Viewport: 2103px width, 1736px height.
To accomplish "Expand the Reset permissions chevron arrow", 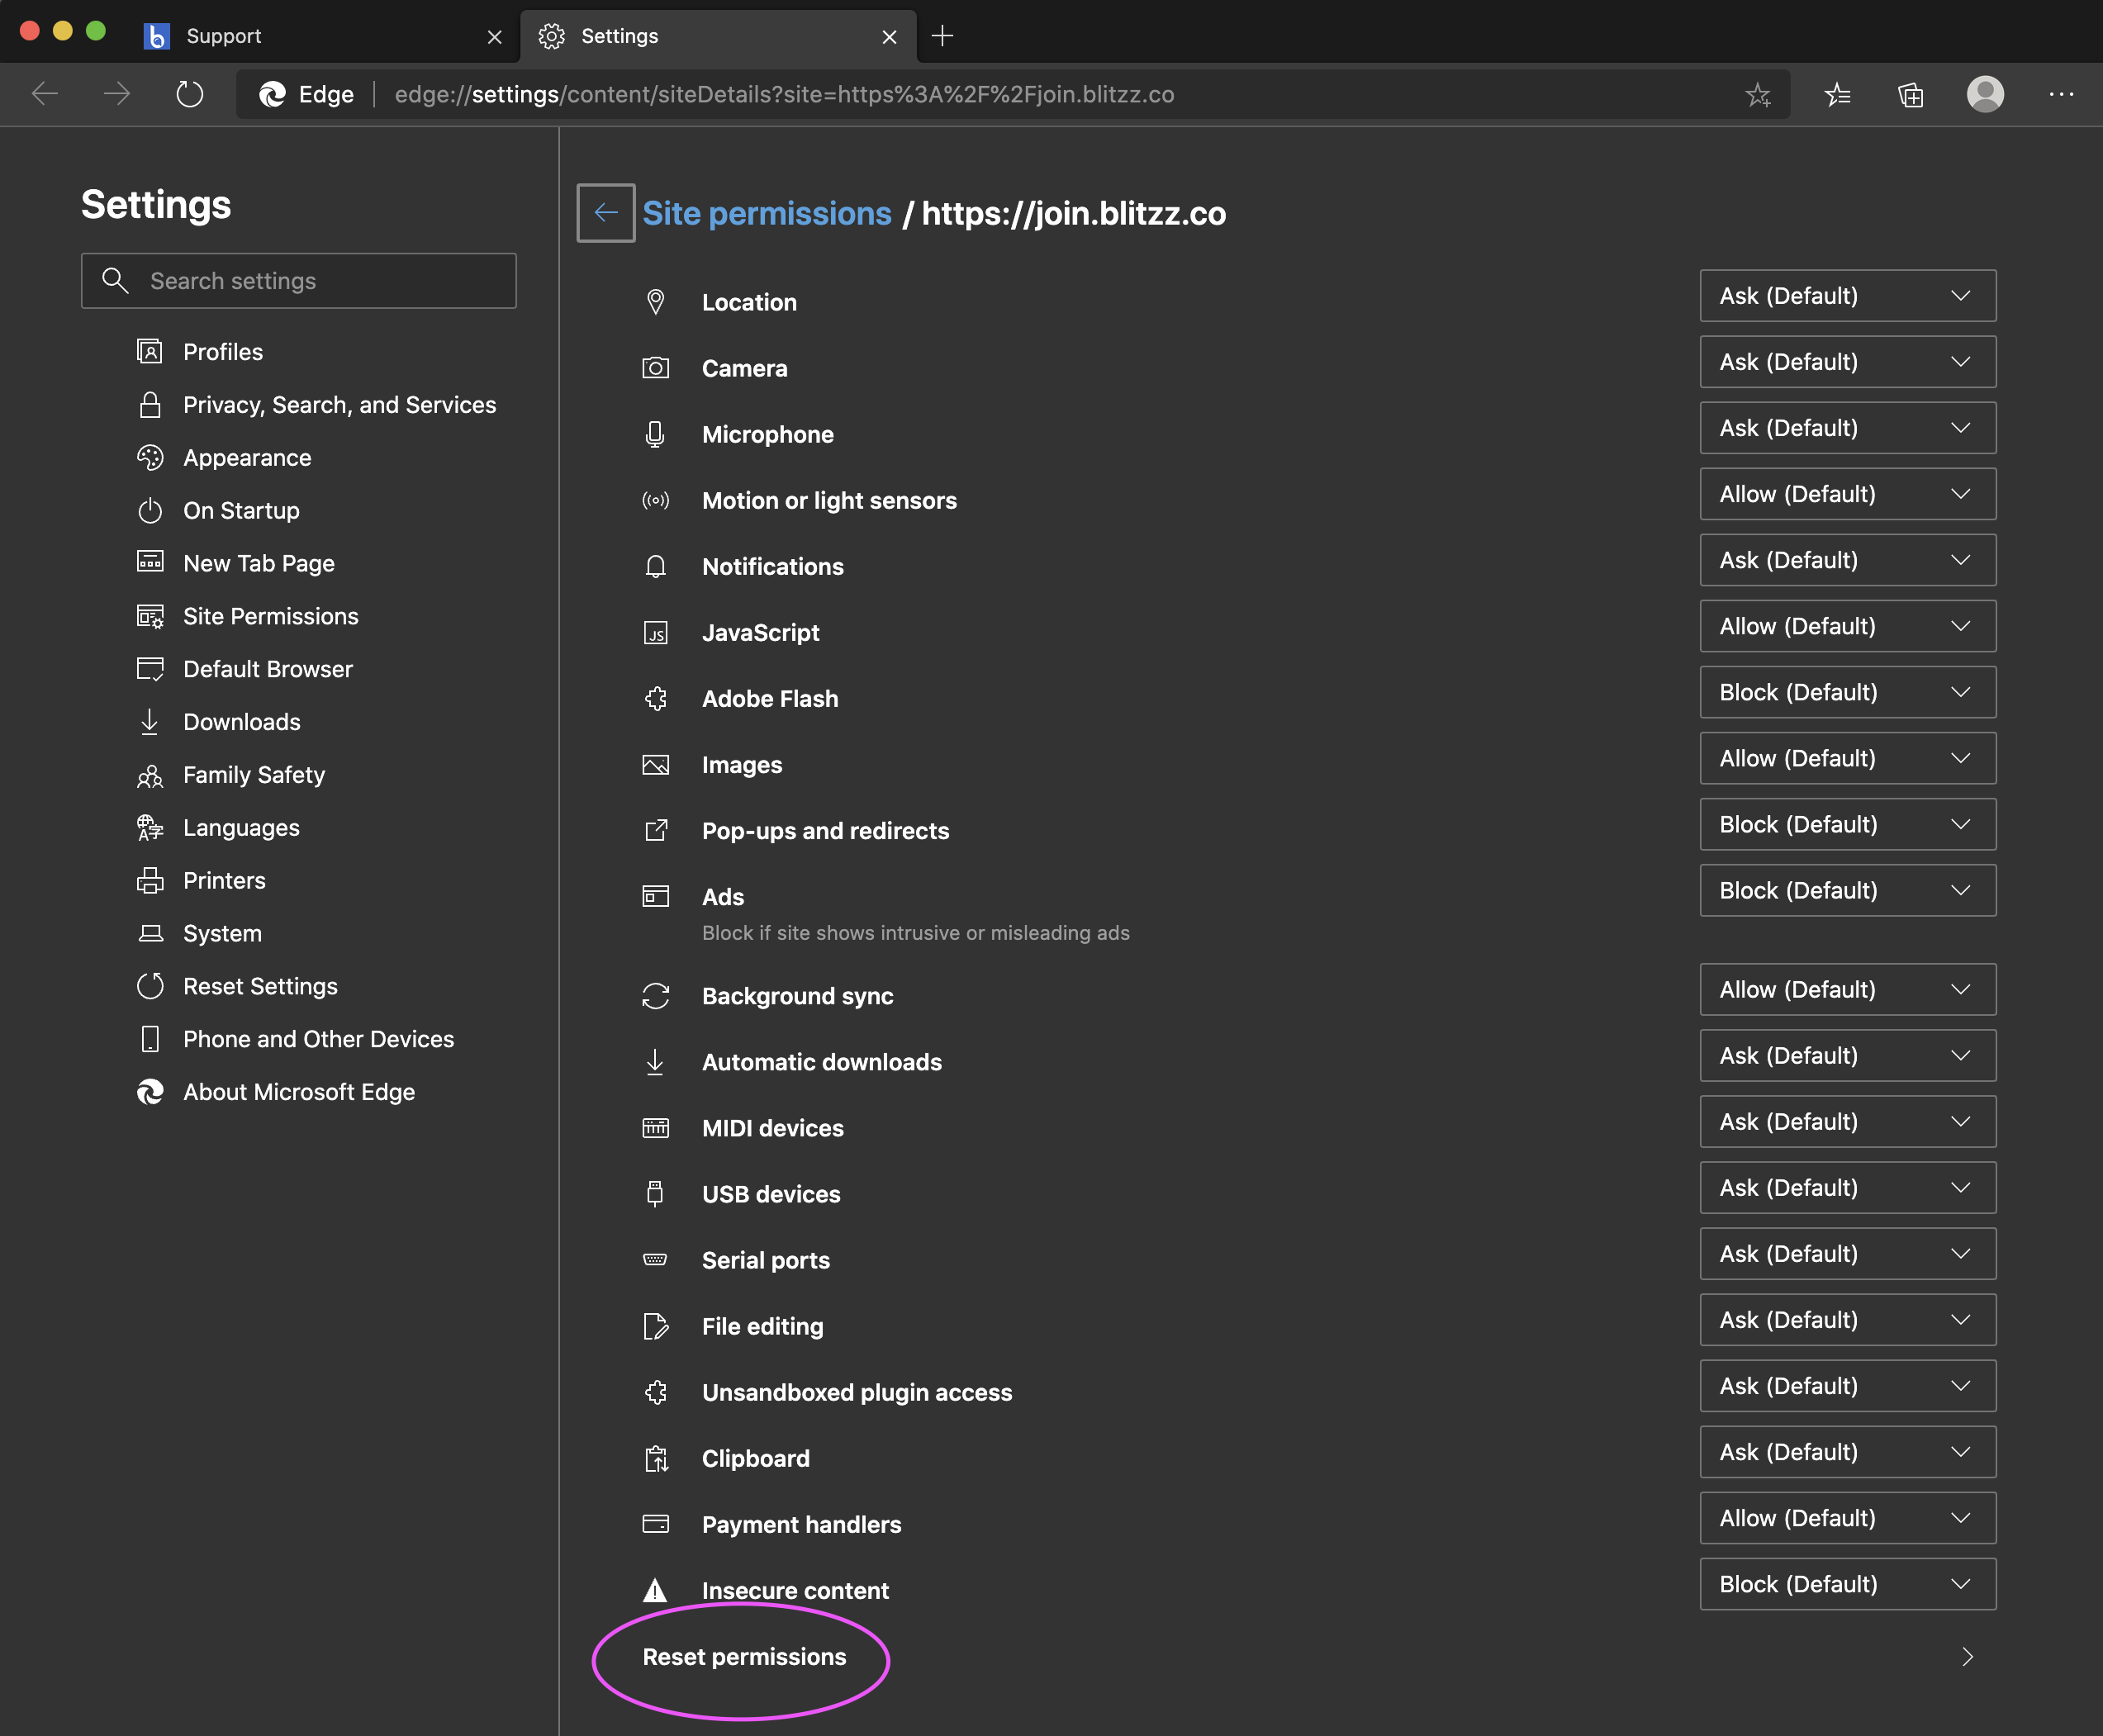I will pyautogui.click(x=1966, y=1657).
